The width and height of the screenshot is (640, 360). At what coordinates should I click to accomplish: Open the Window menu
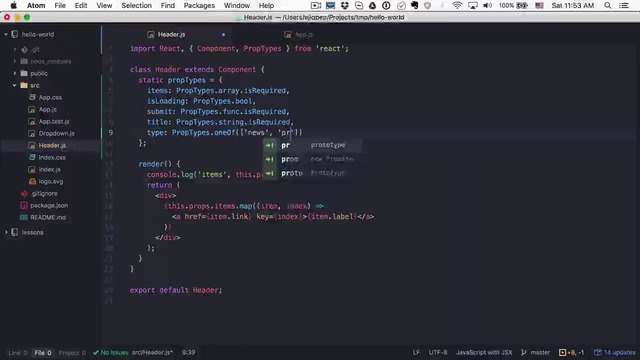(x=237, y=5)
